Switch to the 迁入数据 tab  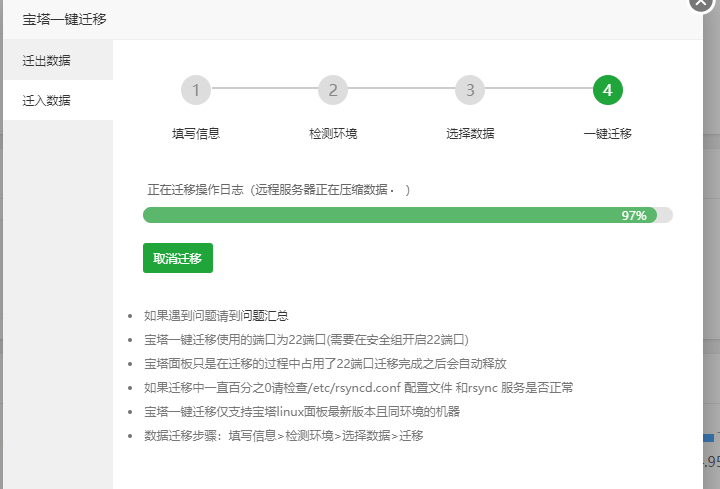click(x=58, y=100)
